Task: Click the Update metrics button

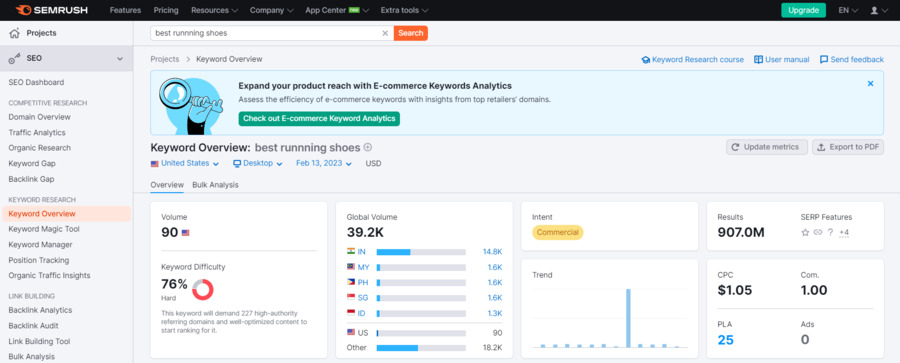Action: pos(767,147)
